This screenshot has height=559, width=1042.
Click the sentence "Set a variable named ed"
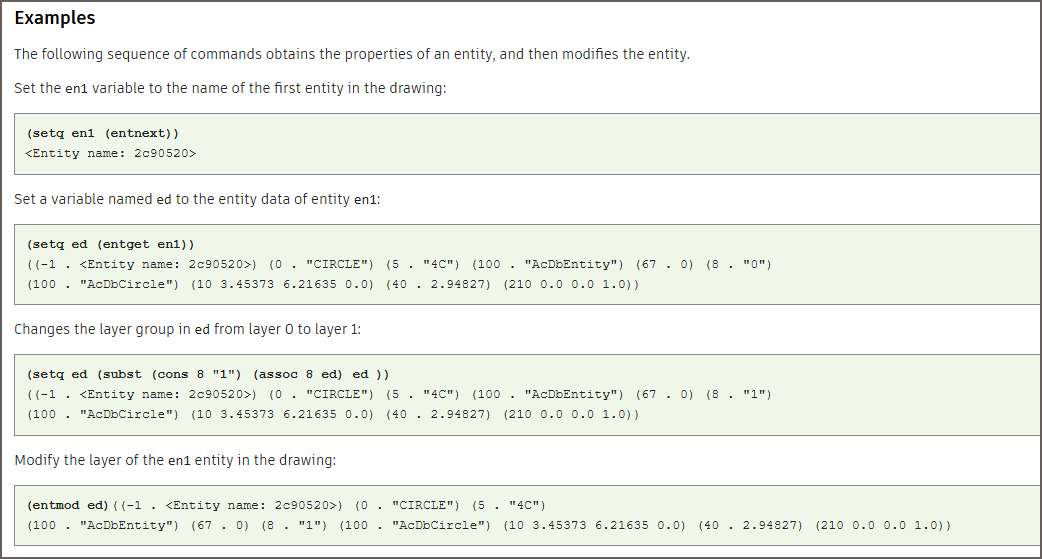(x=197, y=200)
